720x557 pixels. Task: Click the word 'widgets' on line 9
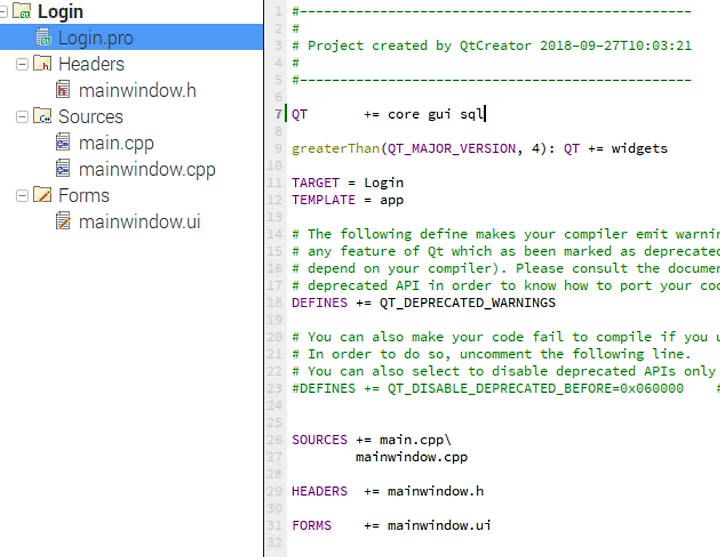click(640, 149)
